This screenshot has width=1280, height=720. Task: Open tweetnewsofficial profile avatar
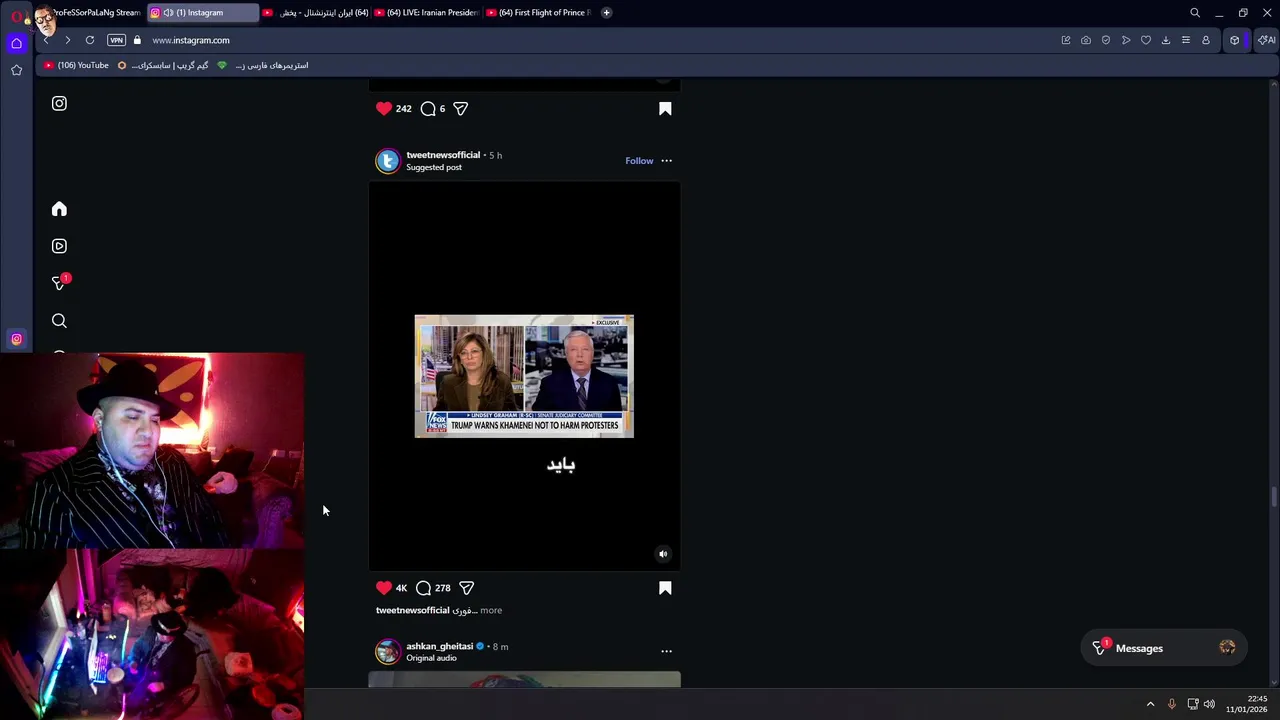coord(387,161)
